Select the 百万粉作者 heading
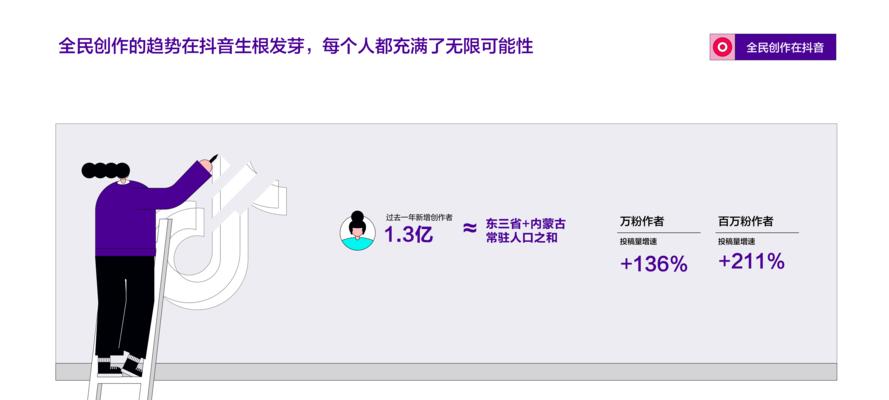Viewport: 889px width, 400px height. click(745, 222)
